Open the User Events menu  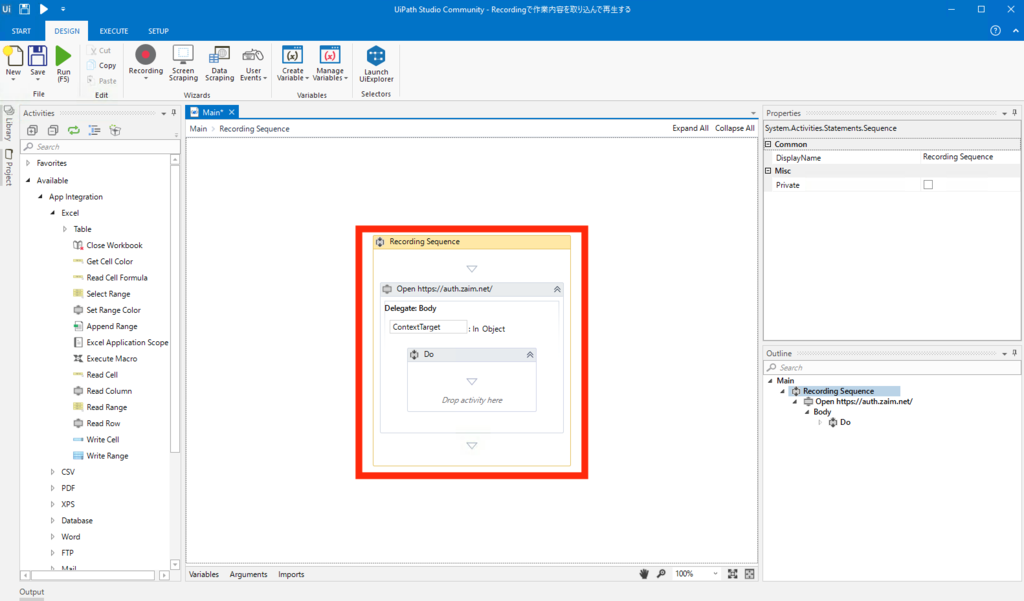coord(253,63)
